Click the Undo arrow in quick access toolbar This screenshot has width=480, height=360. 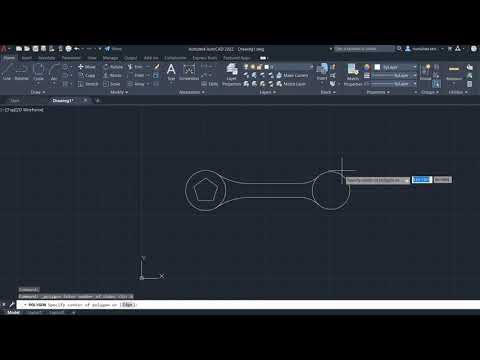[76, 49]
